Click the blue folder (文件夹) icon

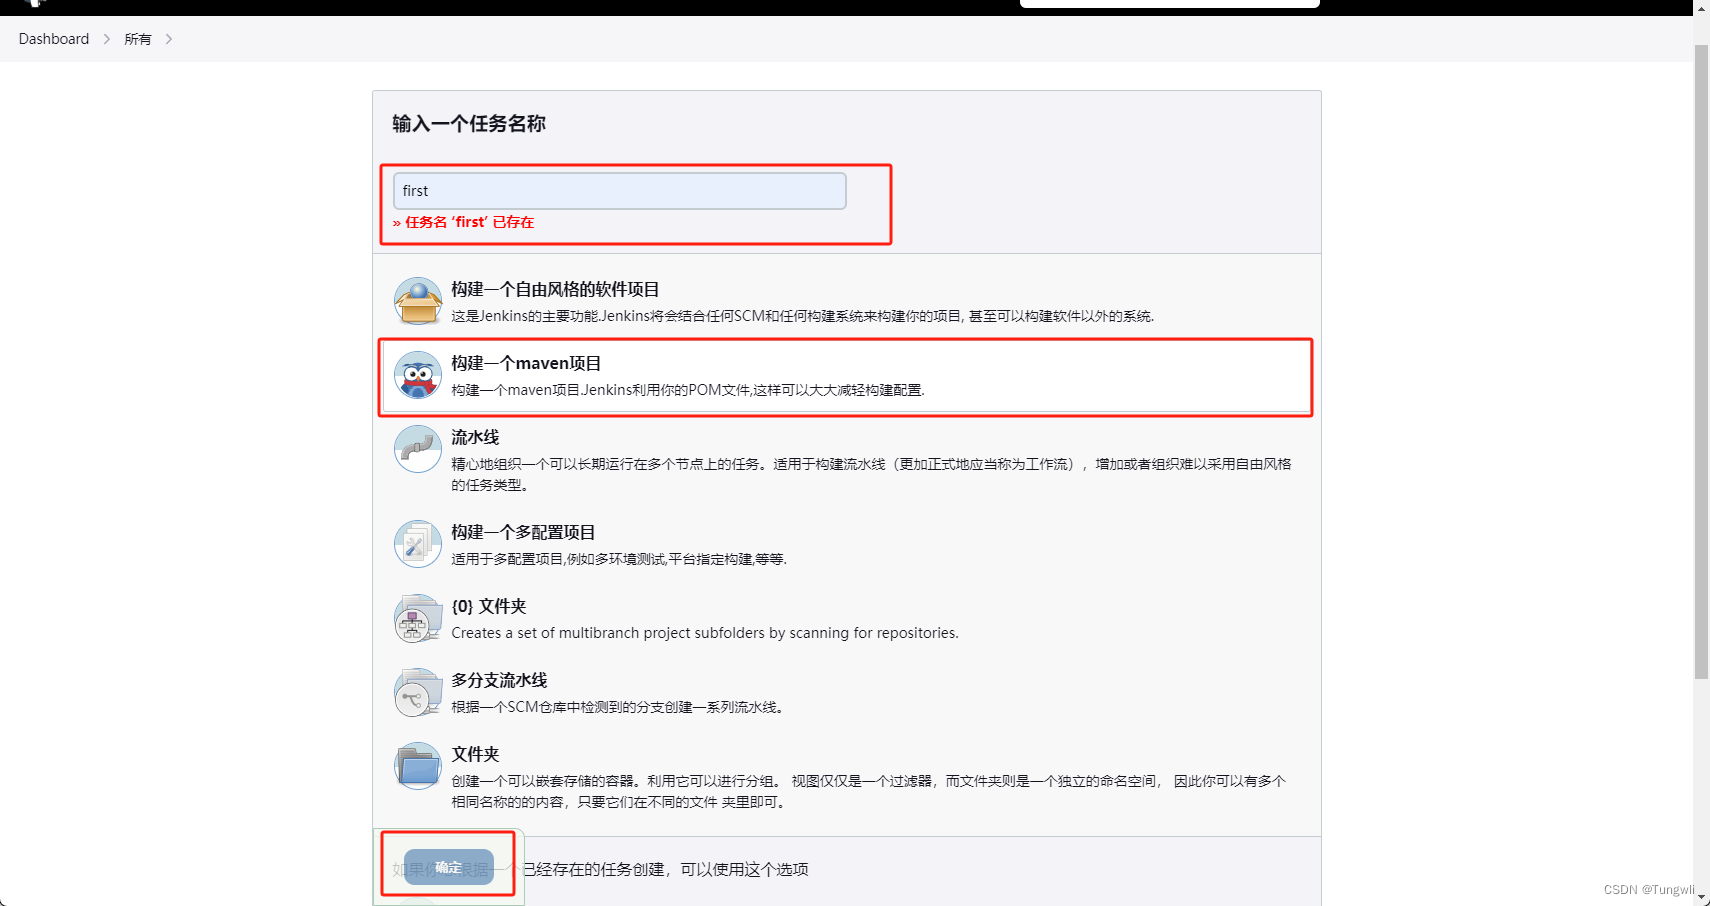tap(418, 766)
